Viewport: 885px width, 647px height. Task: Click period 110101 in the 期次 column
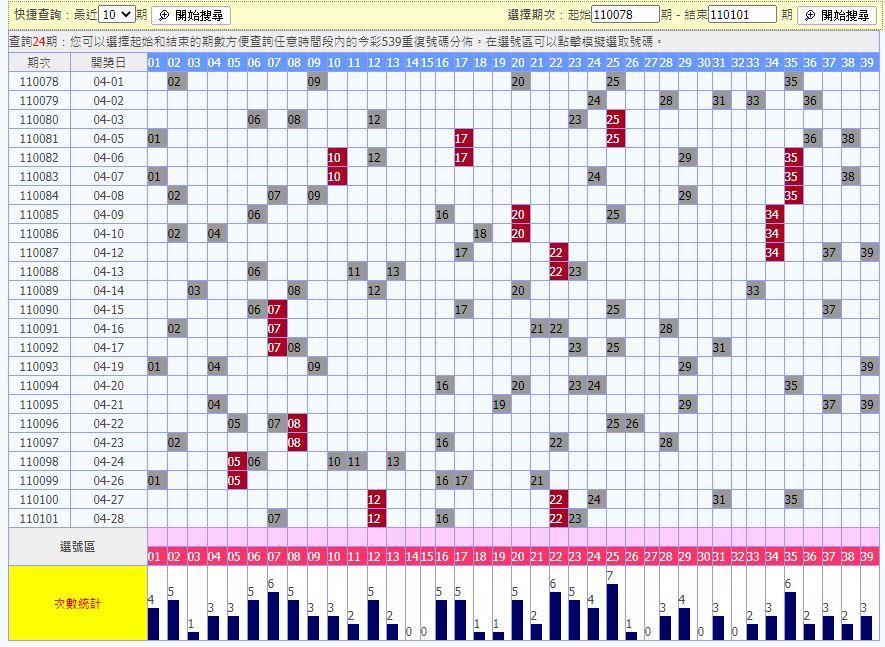click(x=39, y=518)
